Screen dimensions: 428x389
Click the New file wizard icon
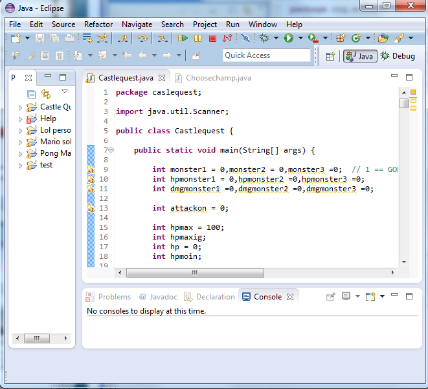click(x=16, y=38)
